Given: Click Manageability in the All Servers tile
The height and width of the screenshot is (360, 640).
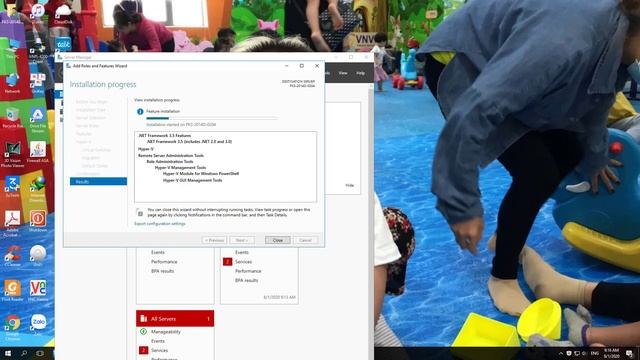Looking at the screenshot, I should (166, 332).
